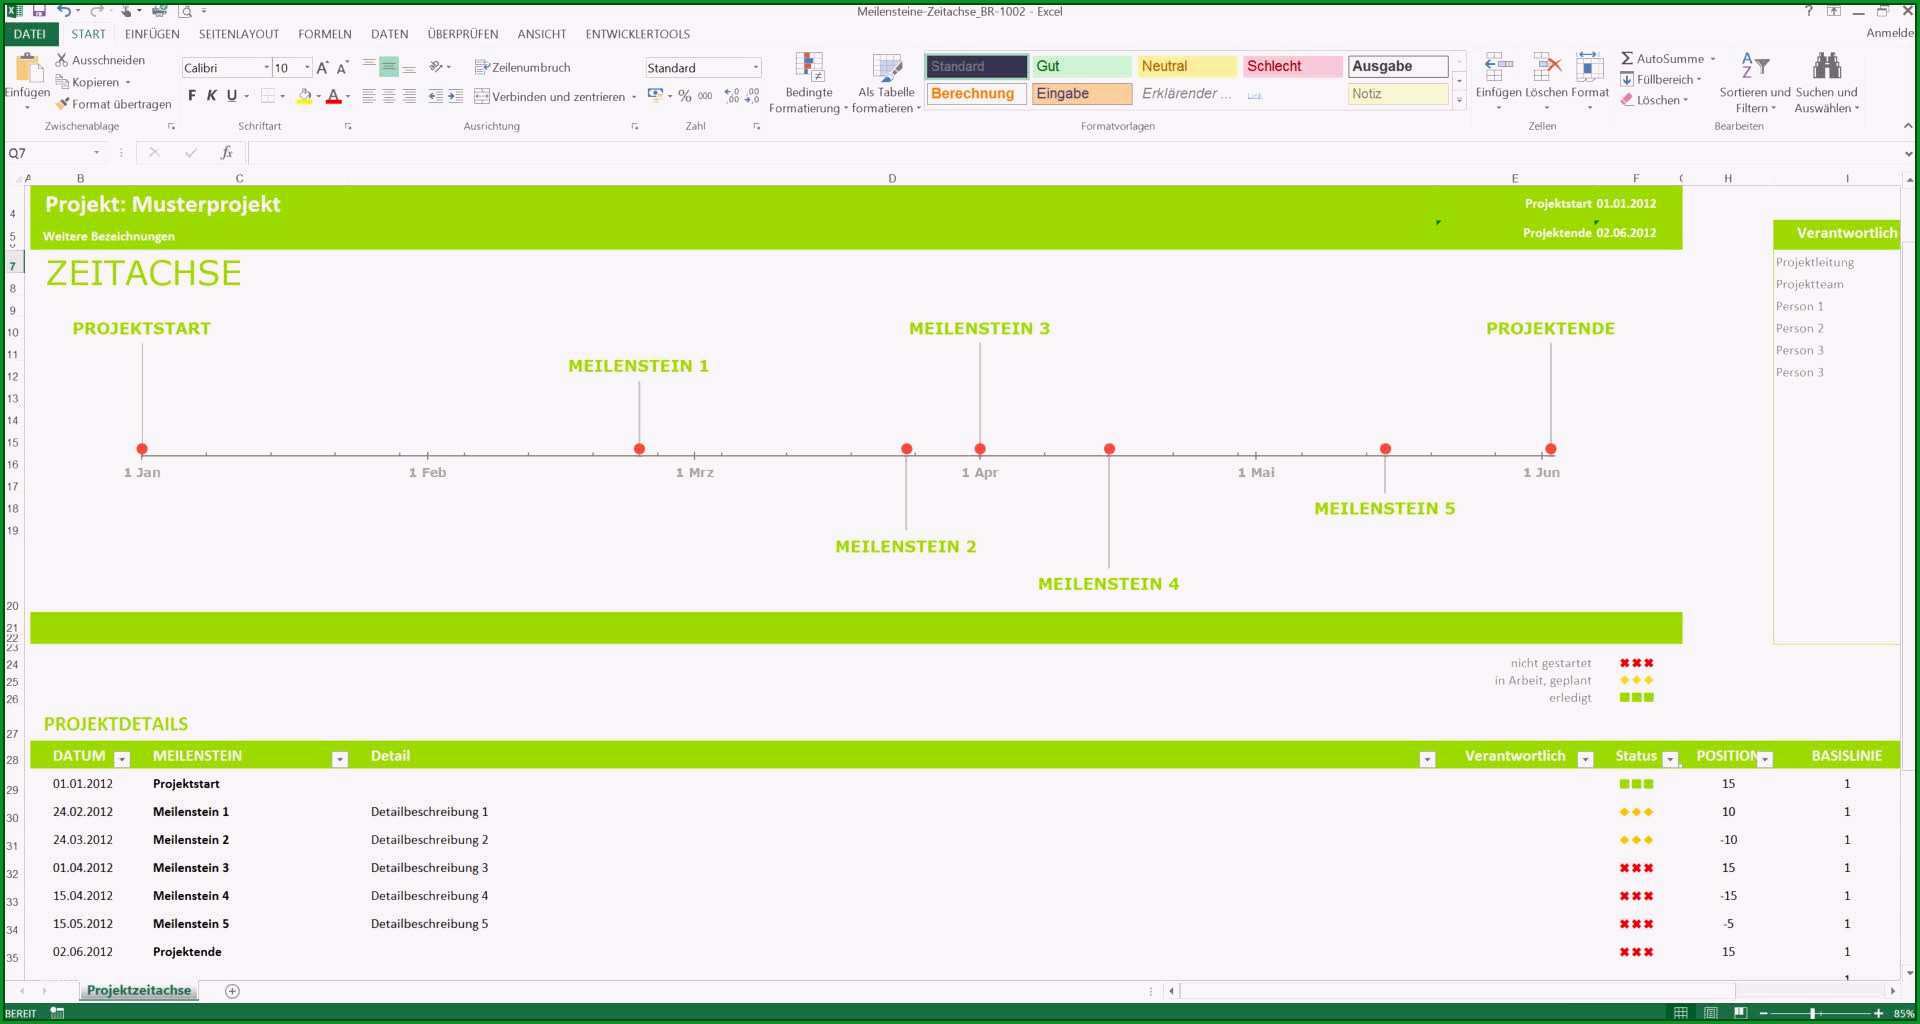Align text left
1920x1024 pixels.
pos(369,96)
